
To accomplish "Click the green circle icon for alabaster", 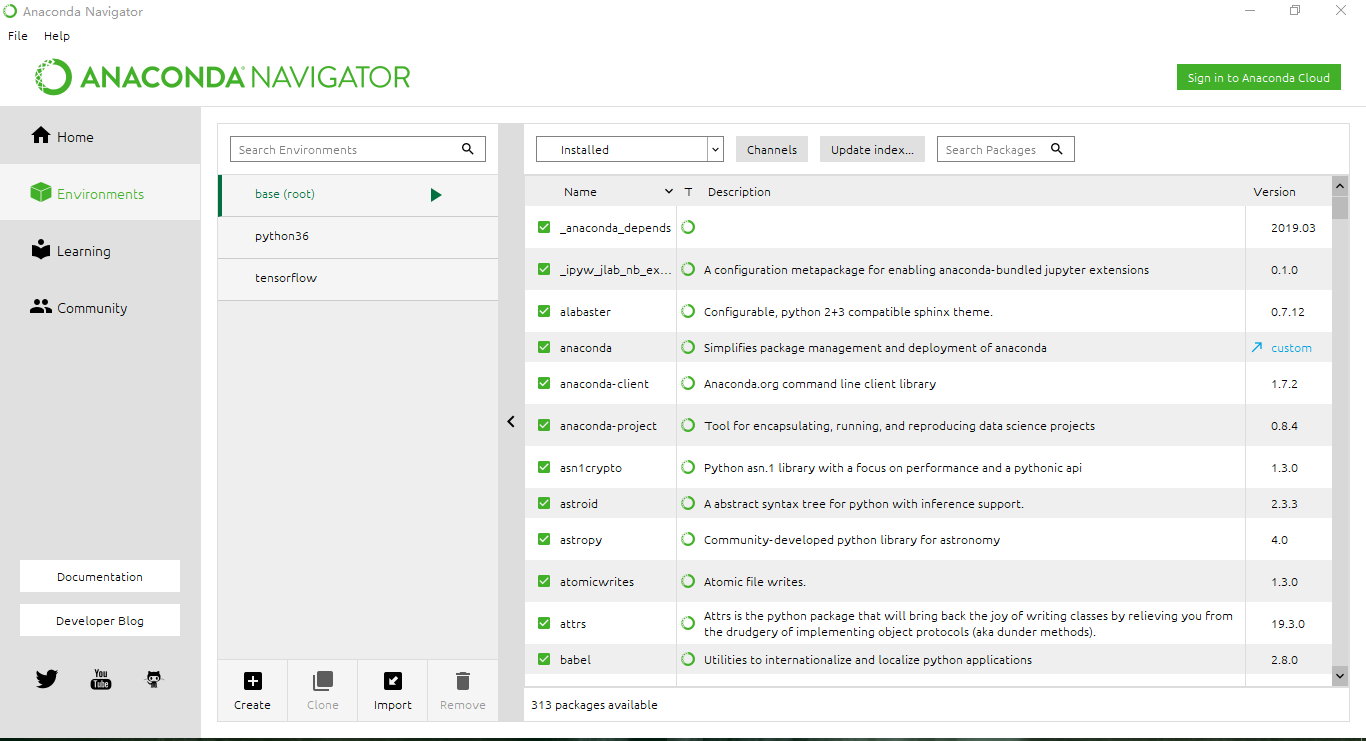I will click(x=688, y=311).
